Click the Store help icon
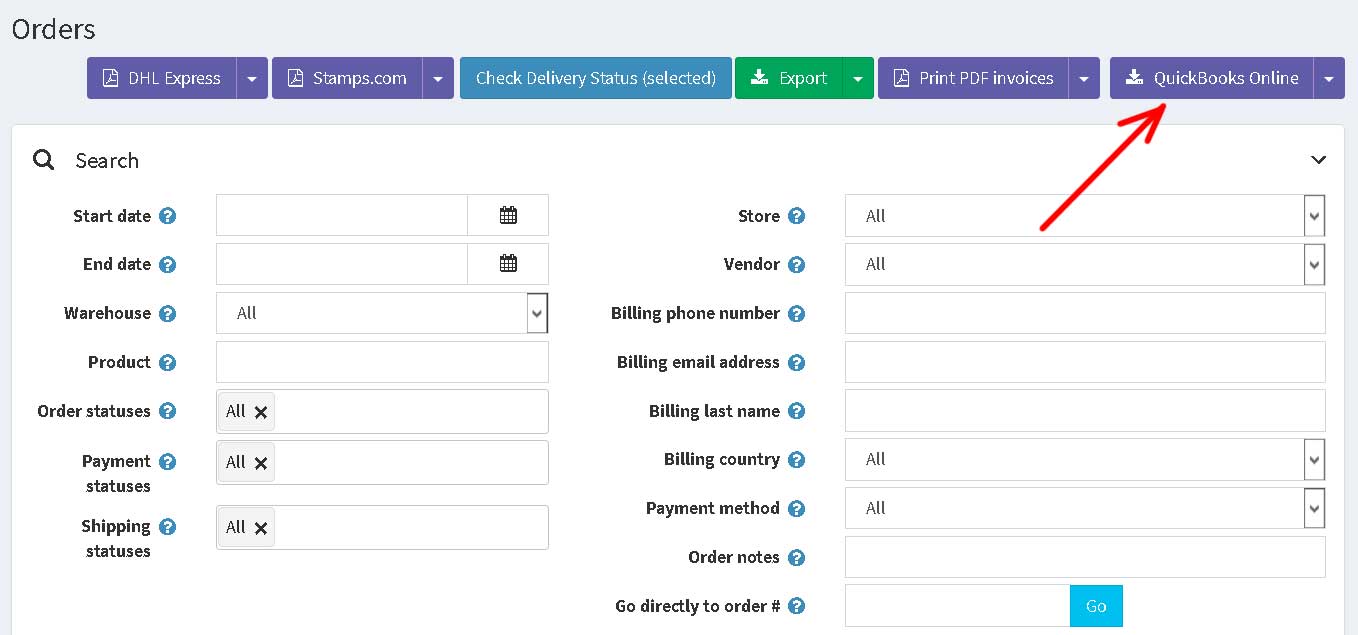 click(796, 216)
